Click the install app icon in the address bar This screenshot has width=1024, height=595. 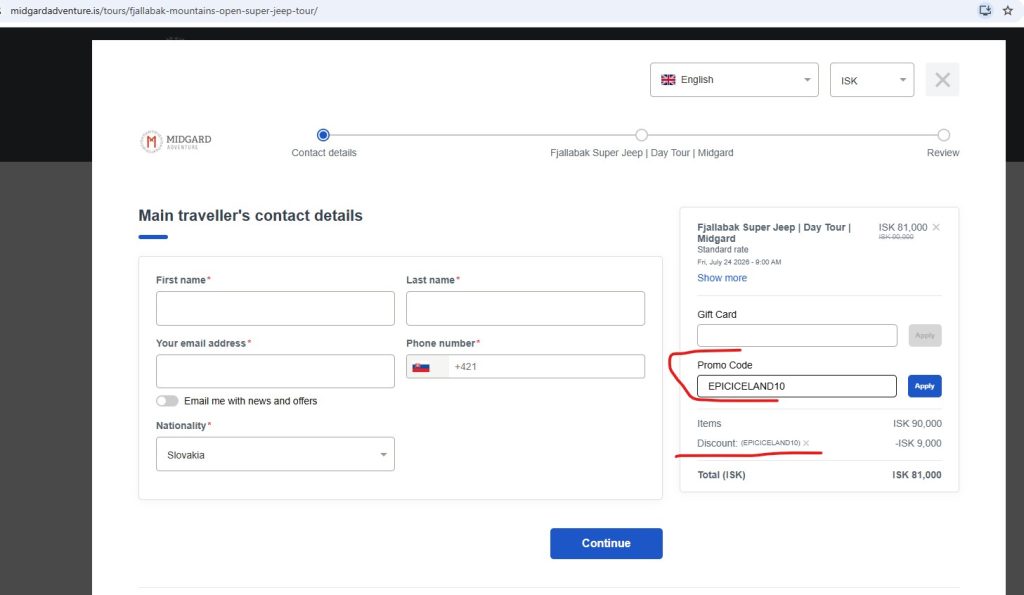point(985,10)
